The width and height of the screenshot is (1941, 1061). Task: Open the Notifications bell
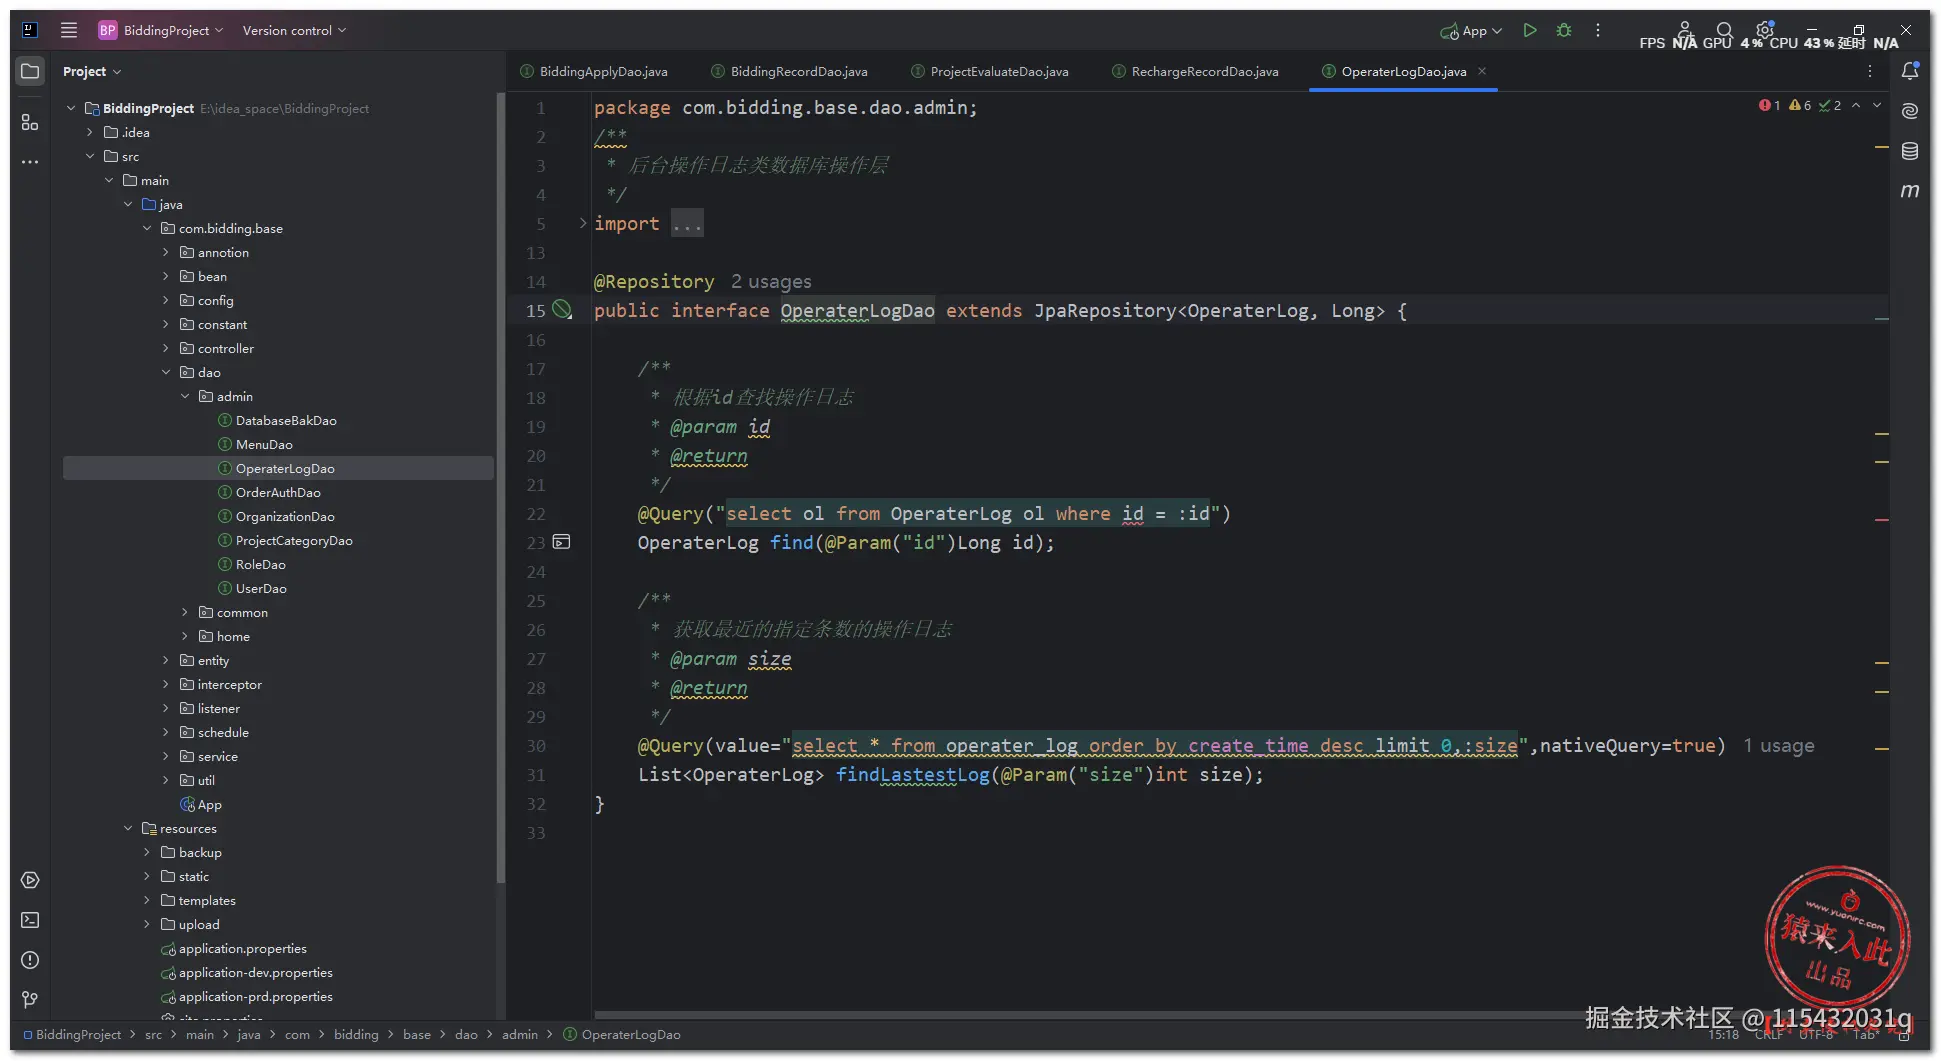[1910, 71]
